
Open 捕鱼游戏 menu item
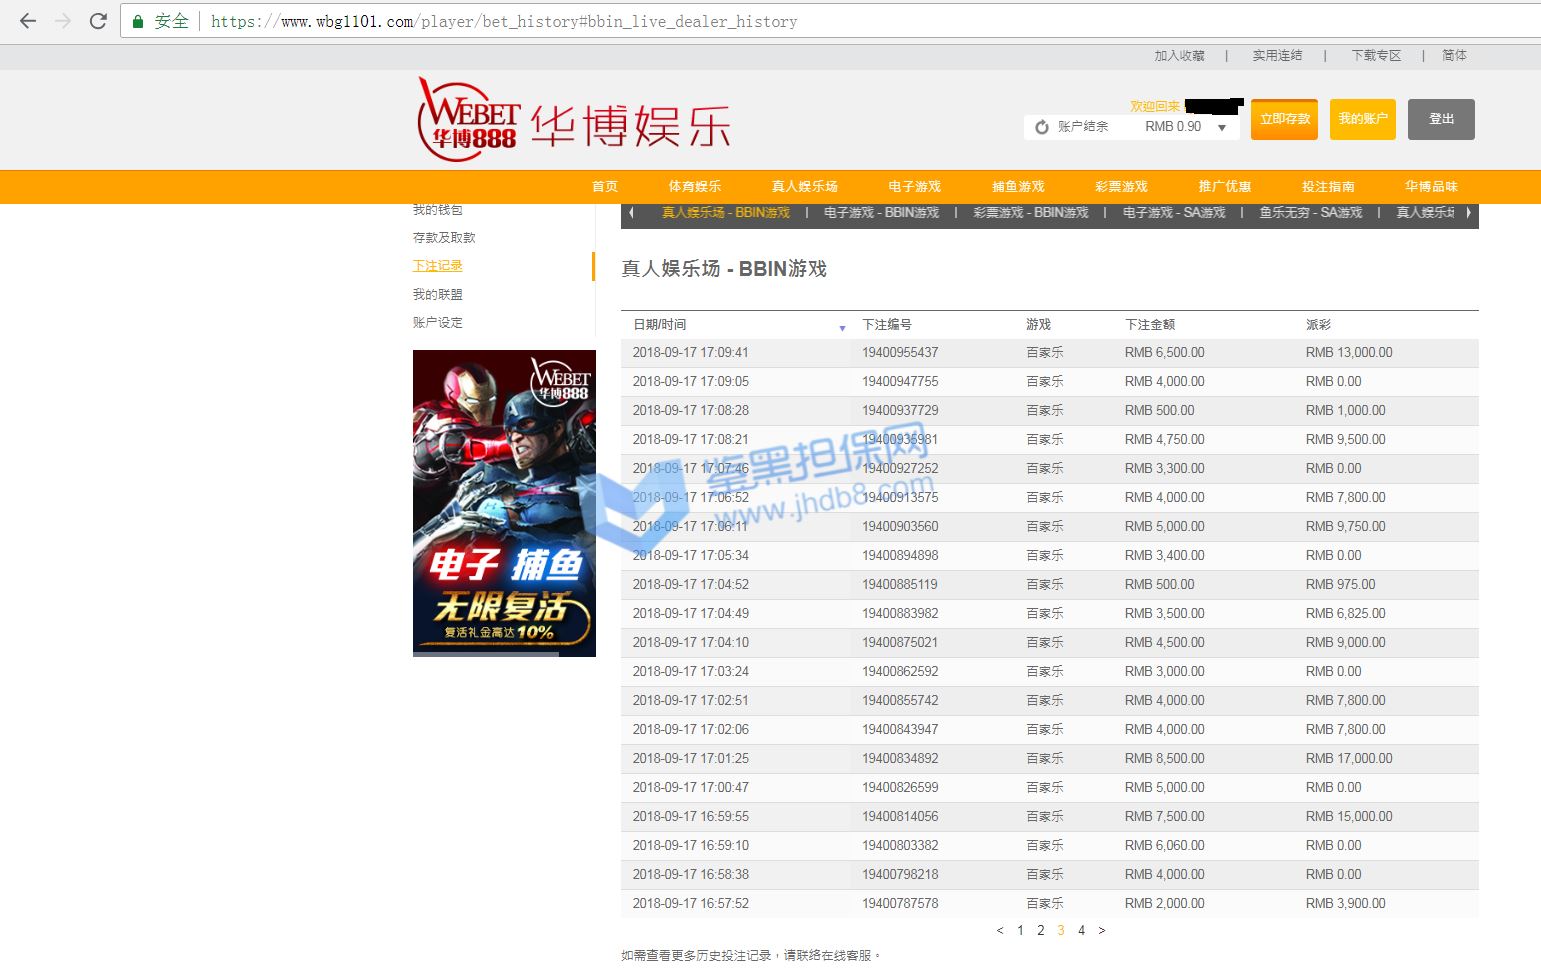1018,187
